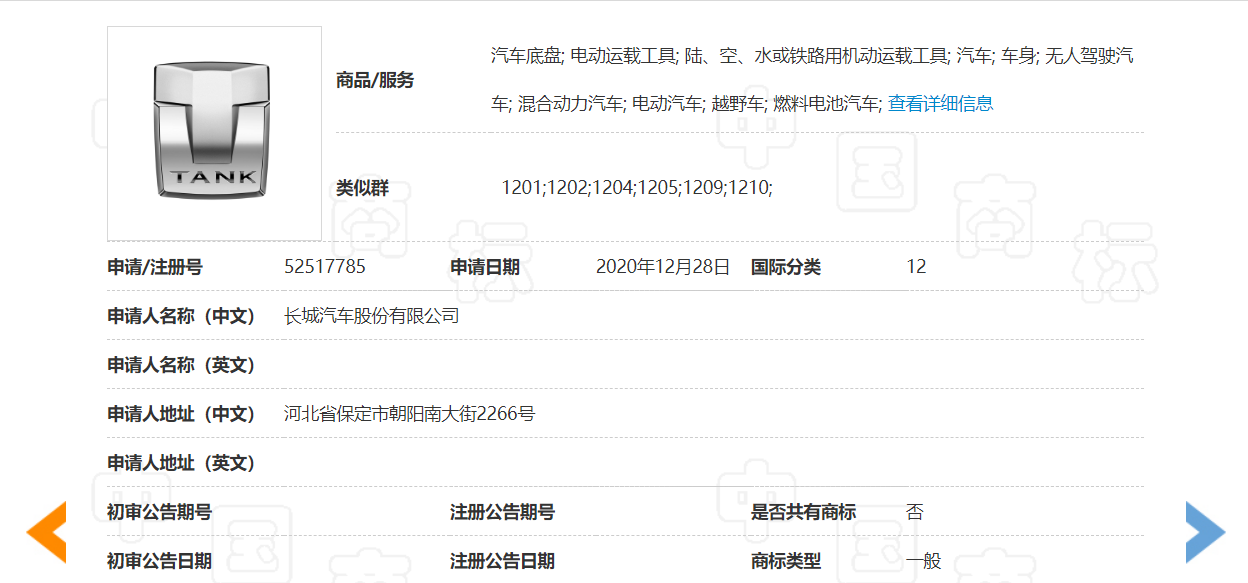Image resolution: width=1248 pixels, height=583 pixels.
Task: Click the 类似群 label
Action: tap(362, 187)
